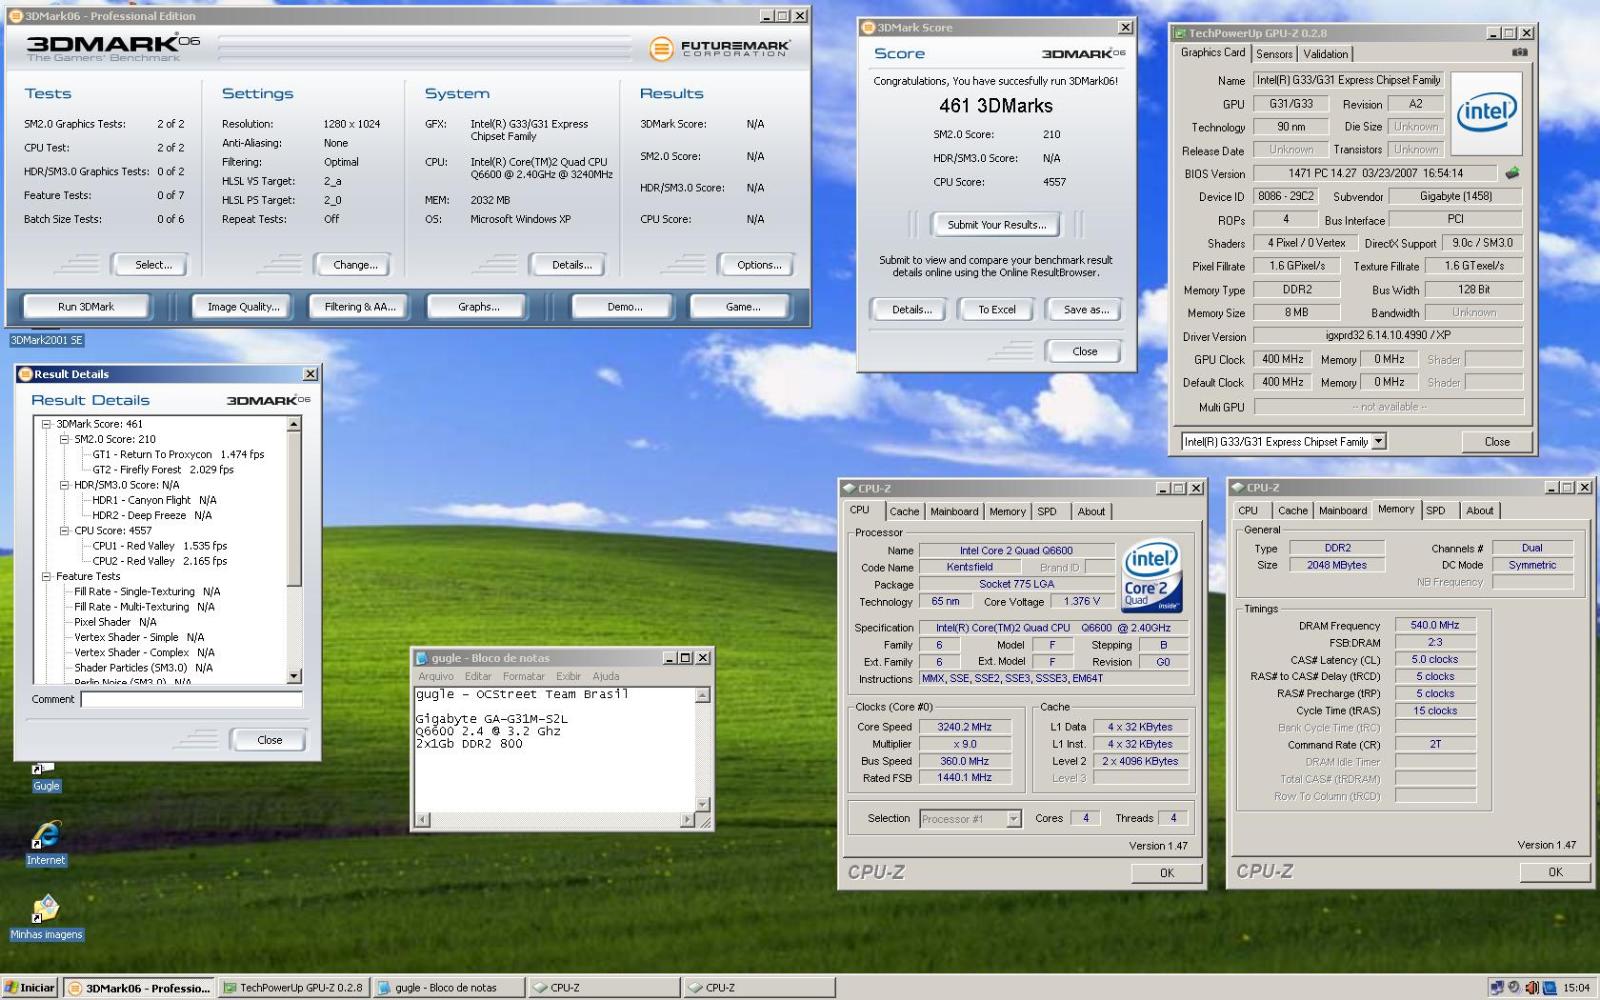Collapse the CPU Score: 4557 node
The image size is (1600, 1000).
(64, 531)
